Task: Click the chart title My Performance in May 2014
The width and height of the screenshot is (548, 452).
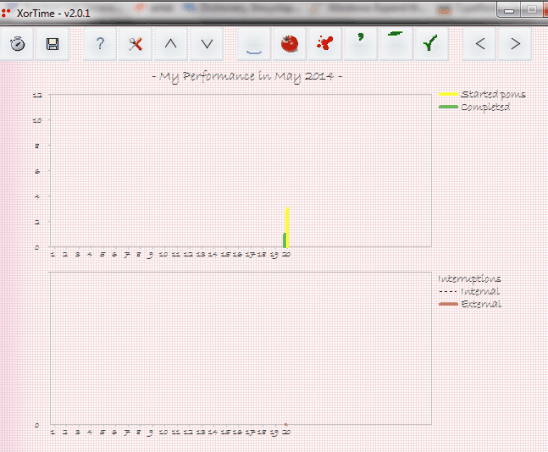Action: click(247, 77)
